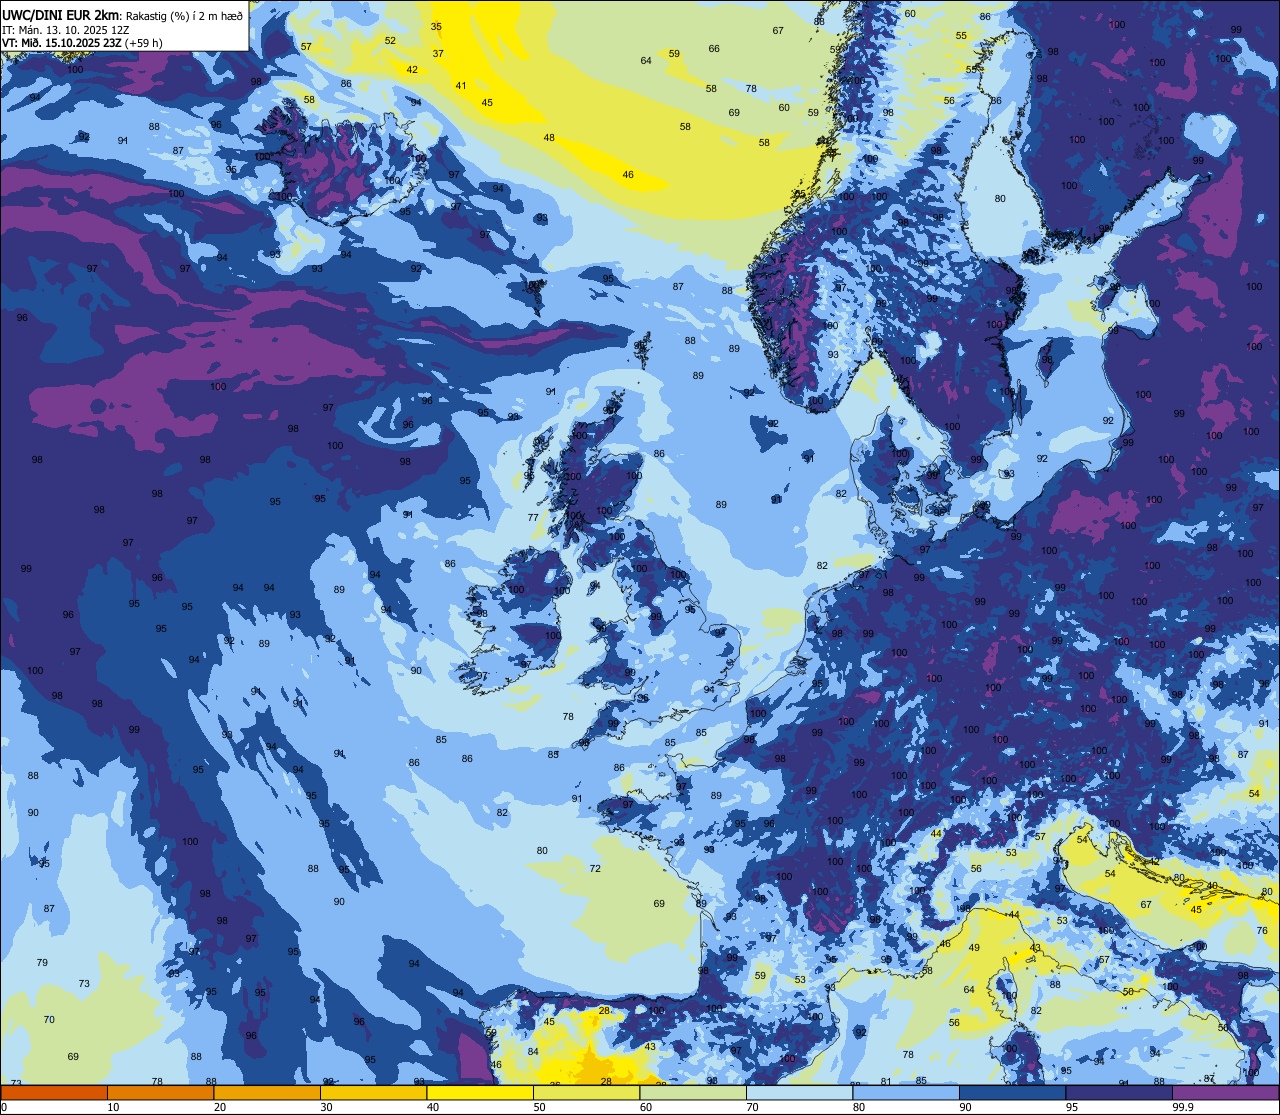Click the '99.9' label on the legend scale
This screenshot has height=1115, width=1280.
point(1184,1107)
